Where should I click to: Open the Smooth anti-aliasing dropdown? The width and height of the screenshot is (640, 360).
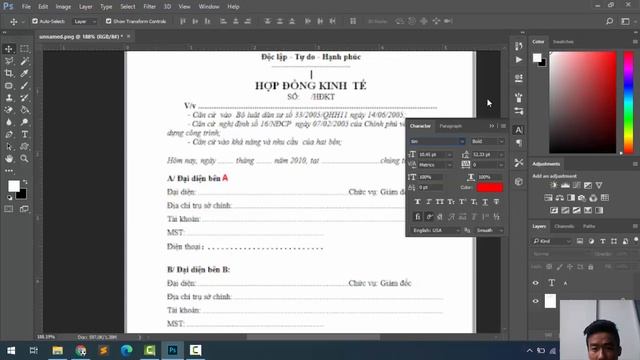coord(489,231)
